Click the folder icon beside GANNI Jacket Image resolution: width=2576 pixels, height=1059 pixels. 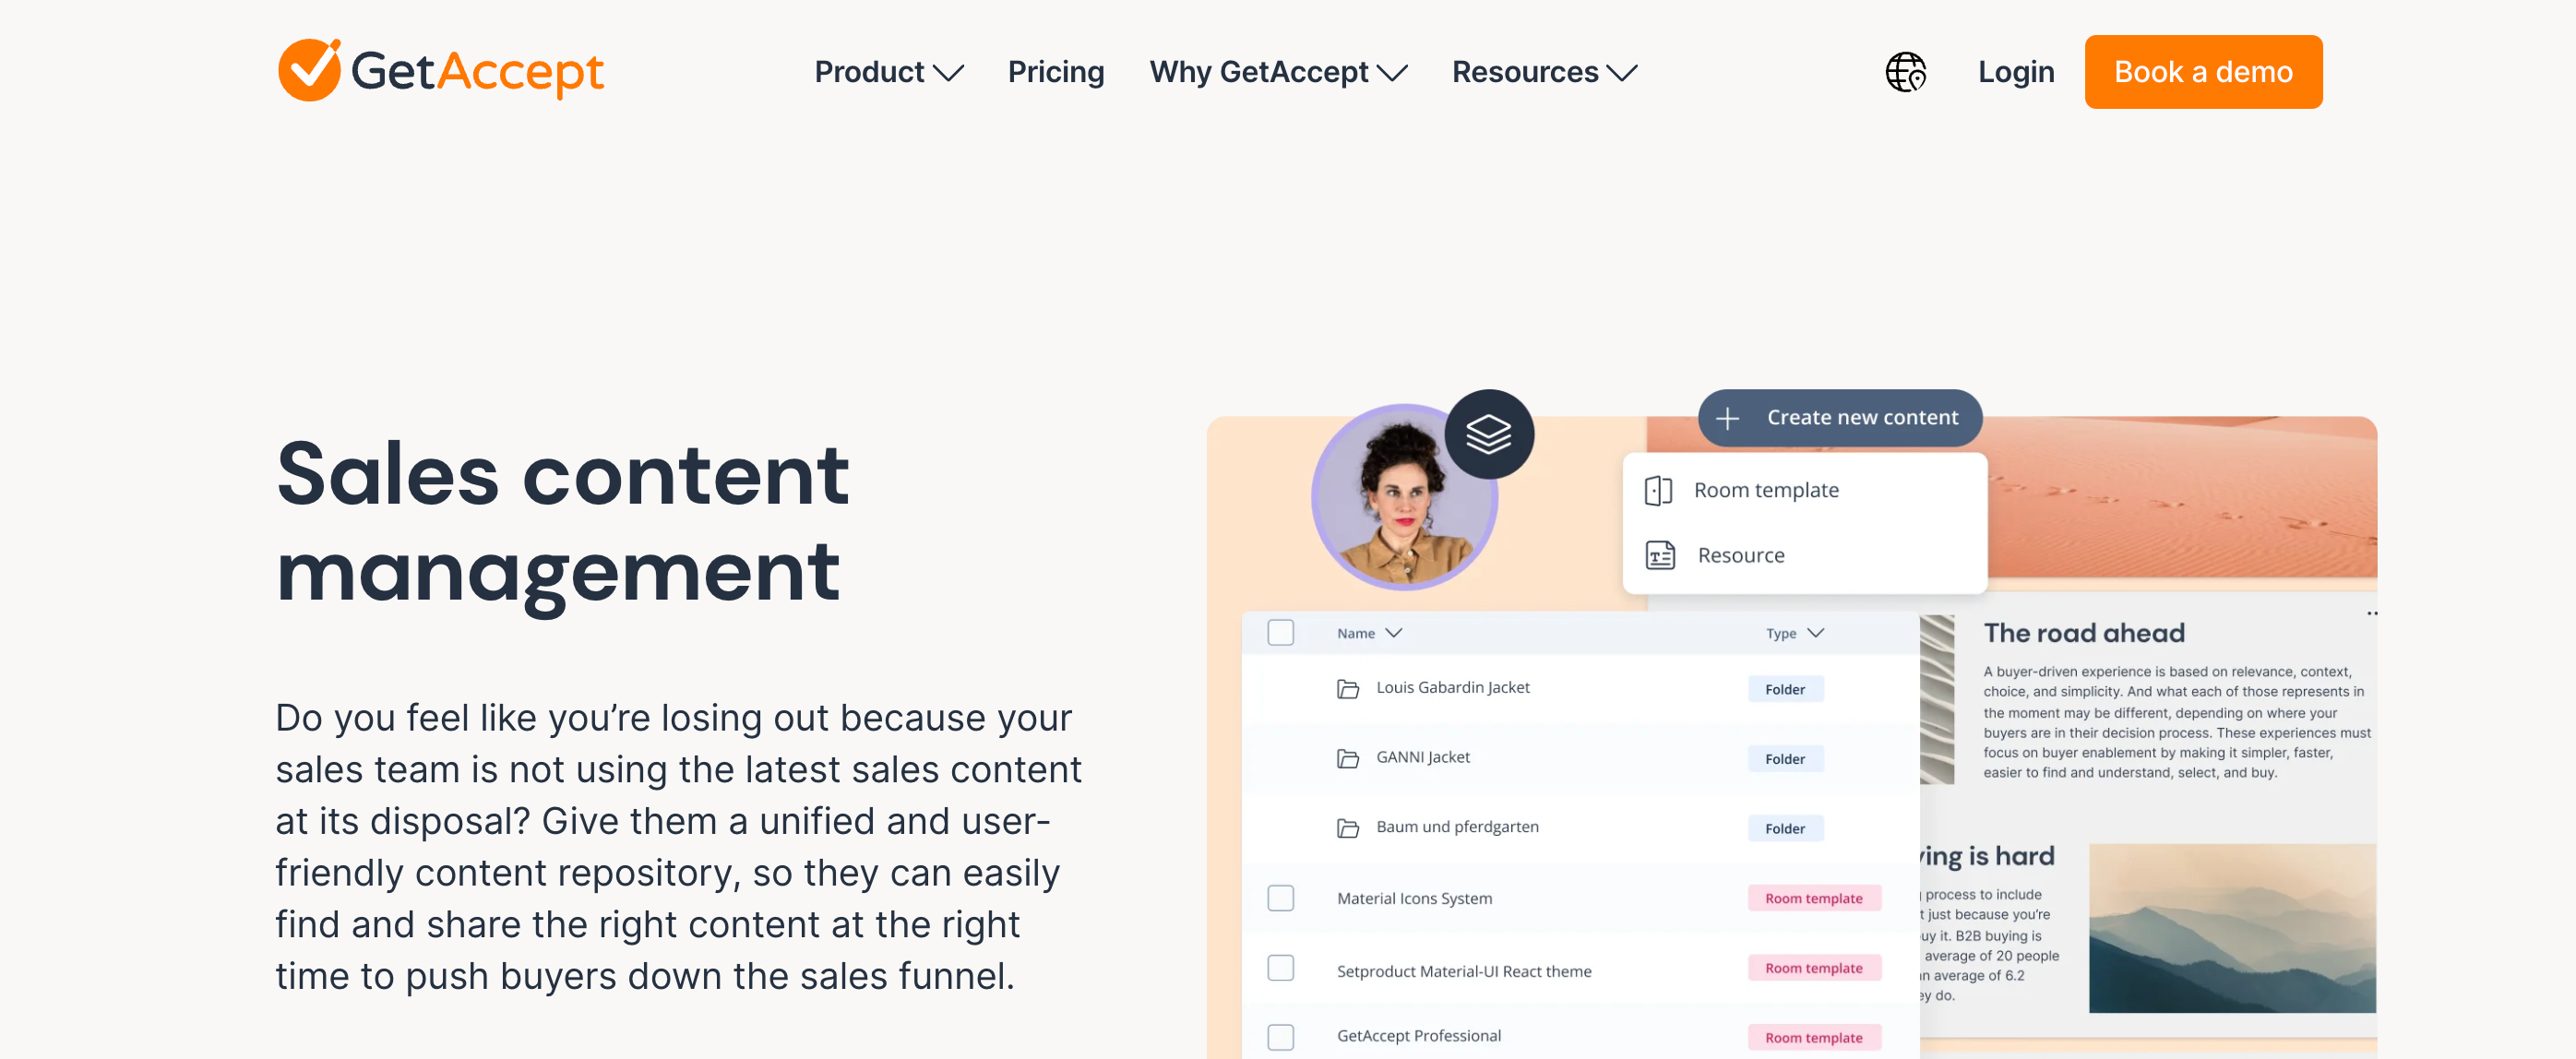click(1348, 757)
